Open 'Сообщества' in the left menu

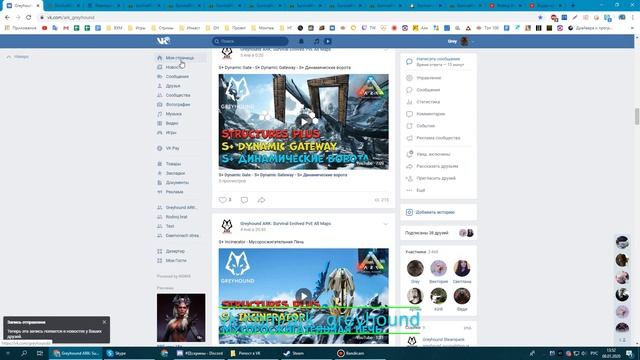click(x=178, y=95)
